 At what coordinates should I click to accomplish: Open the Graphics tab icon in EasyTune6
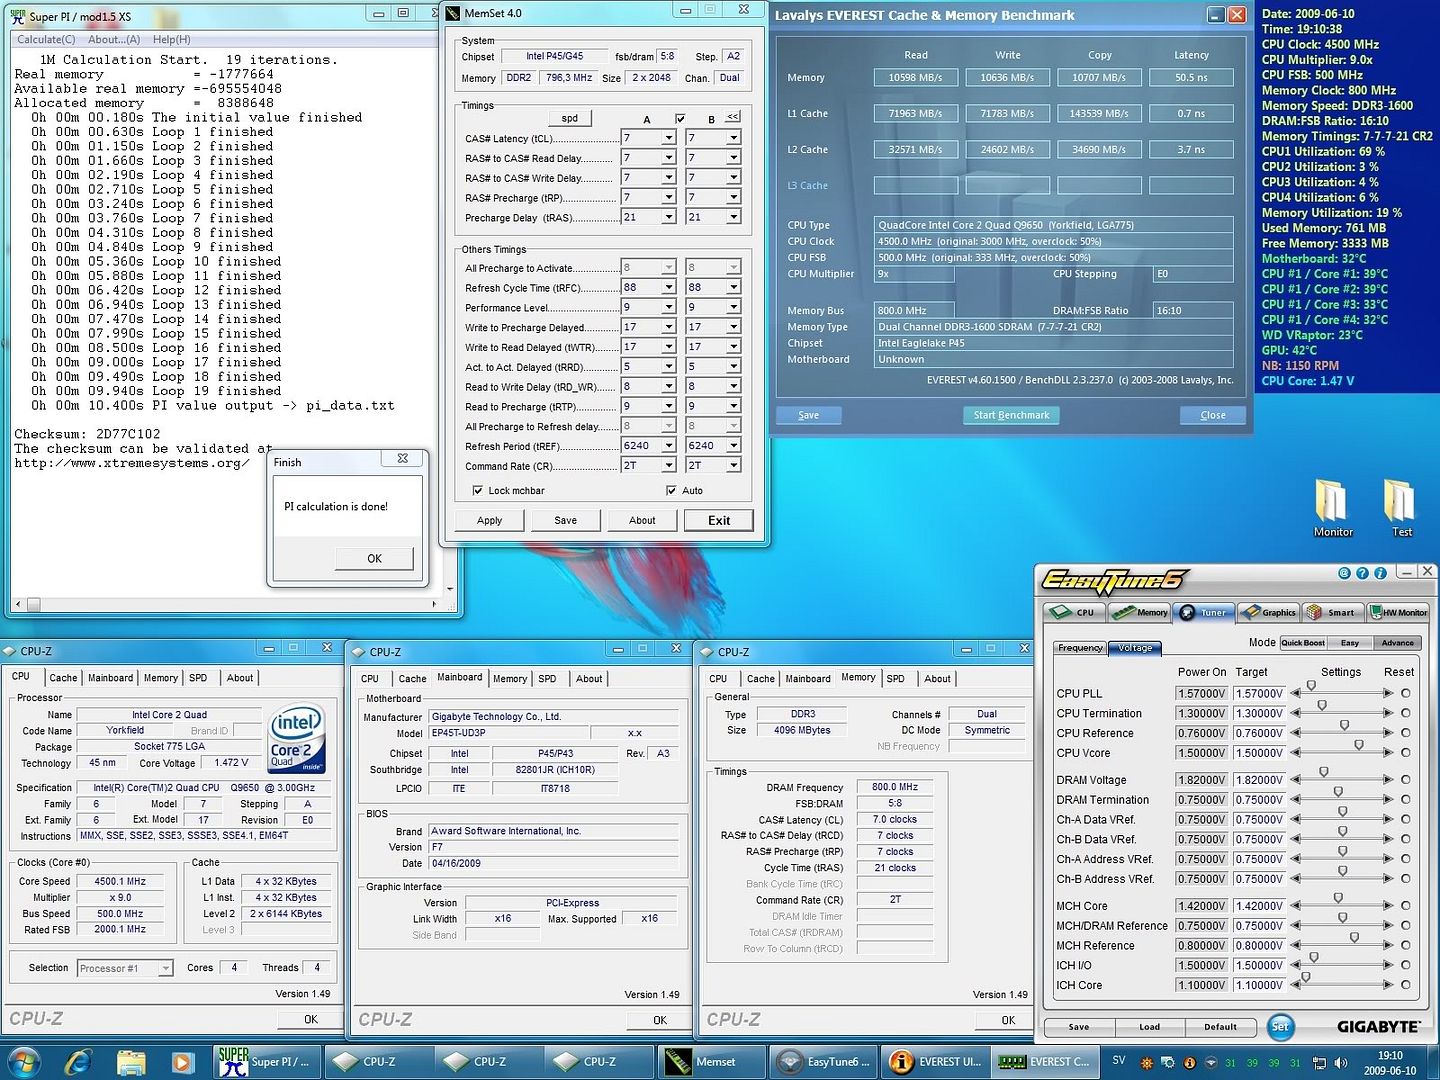point(1267,612)
